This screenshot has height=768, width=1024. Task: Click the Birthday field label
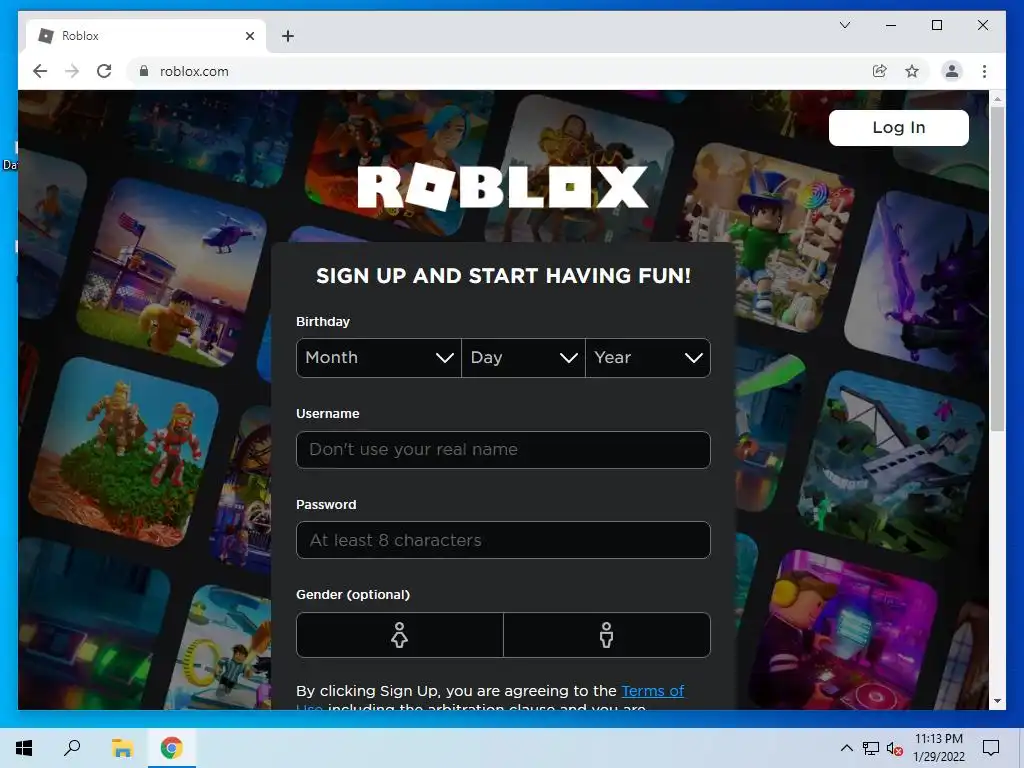[x=323, y=321]
